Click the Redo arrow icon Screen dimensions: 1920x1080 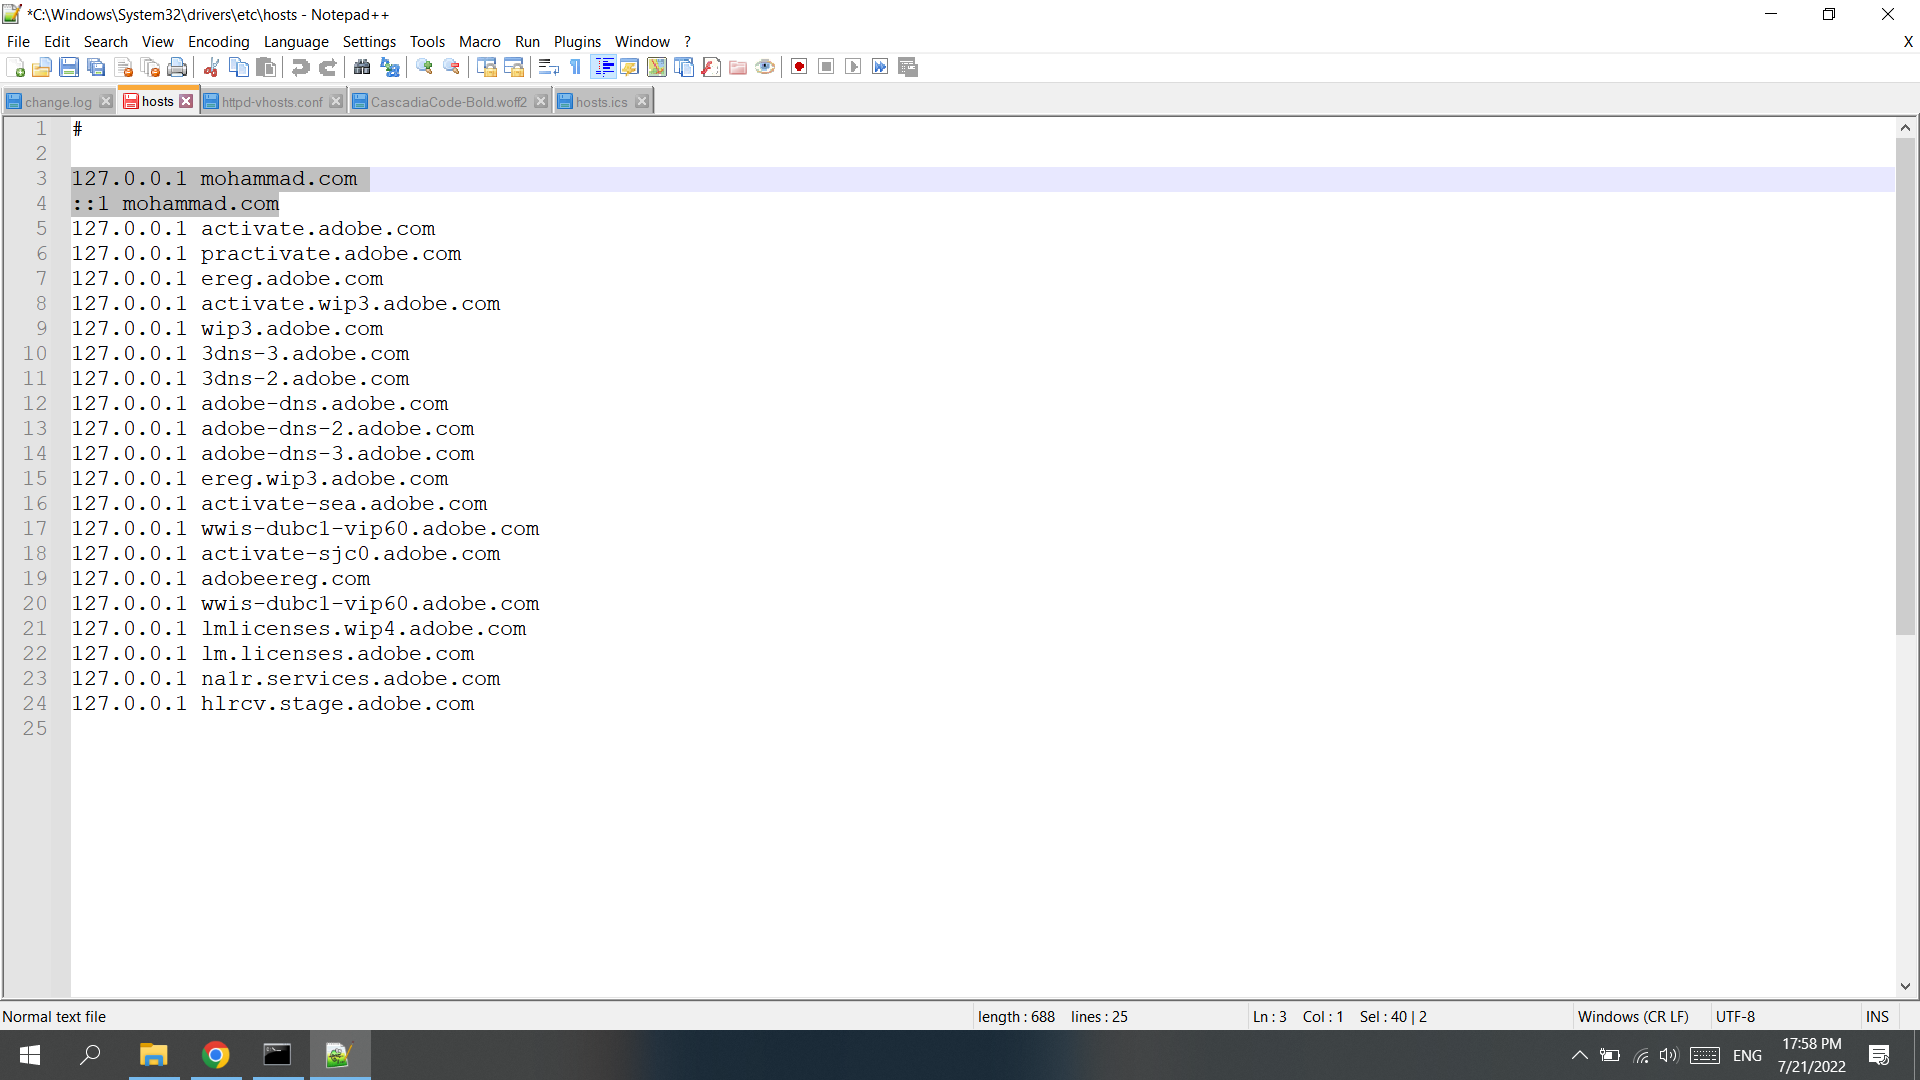pyautogui.click(x=327, y=67)
